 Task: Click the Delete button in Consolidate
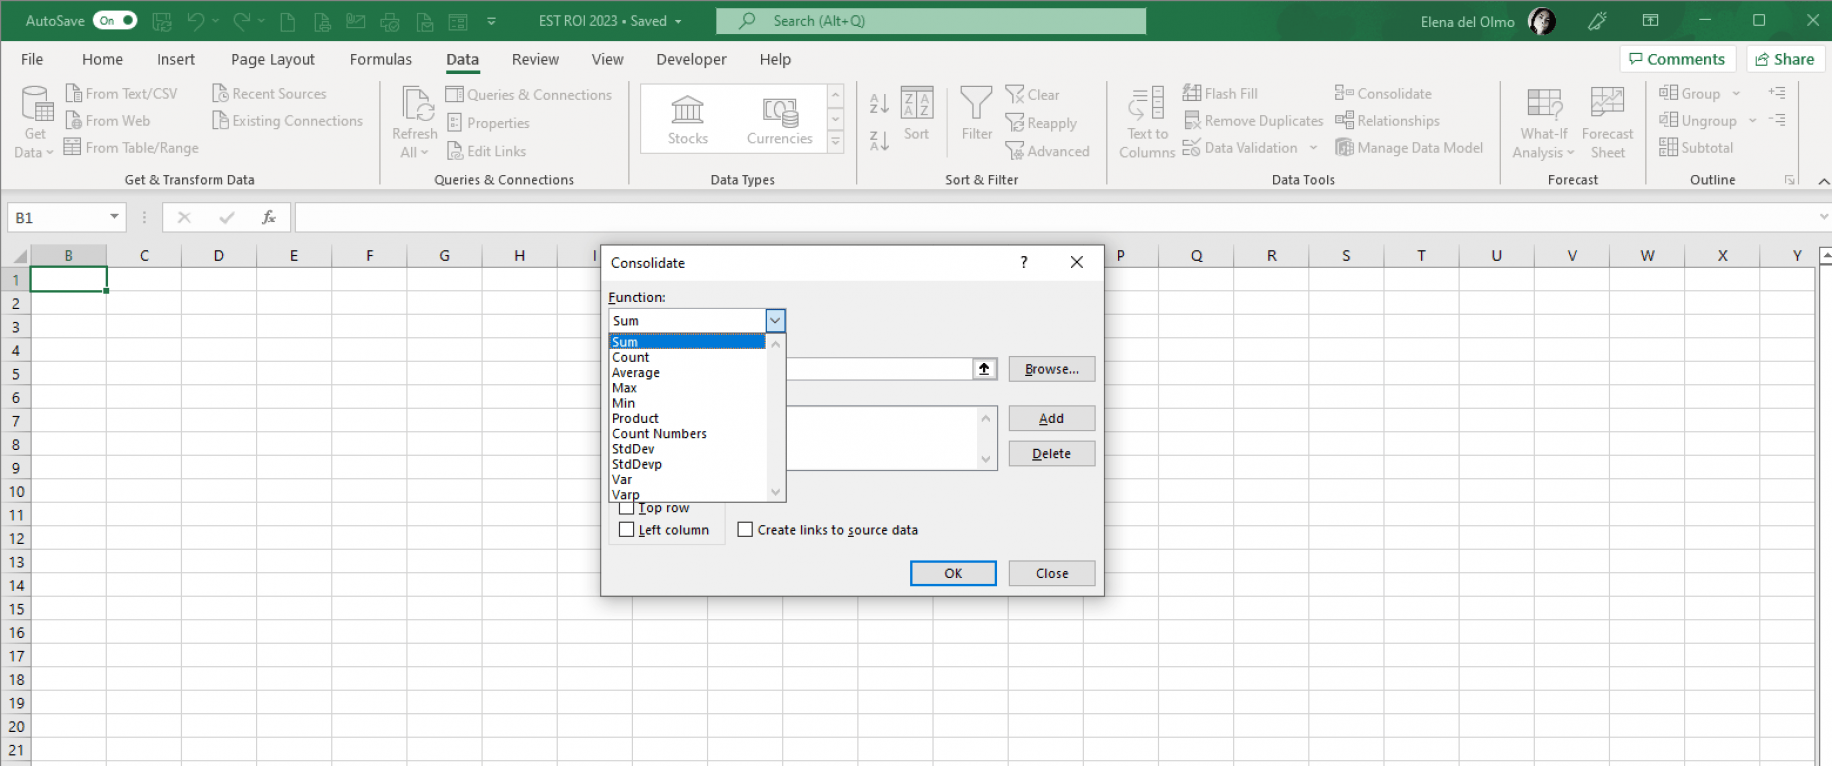[x=1051, y=454]
